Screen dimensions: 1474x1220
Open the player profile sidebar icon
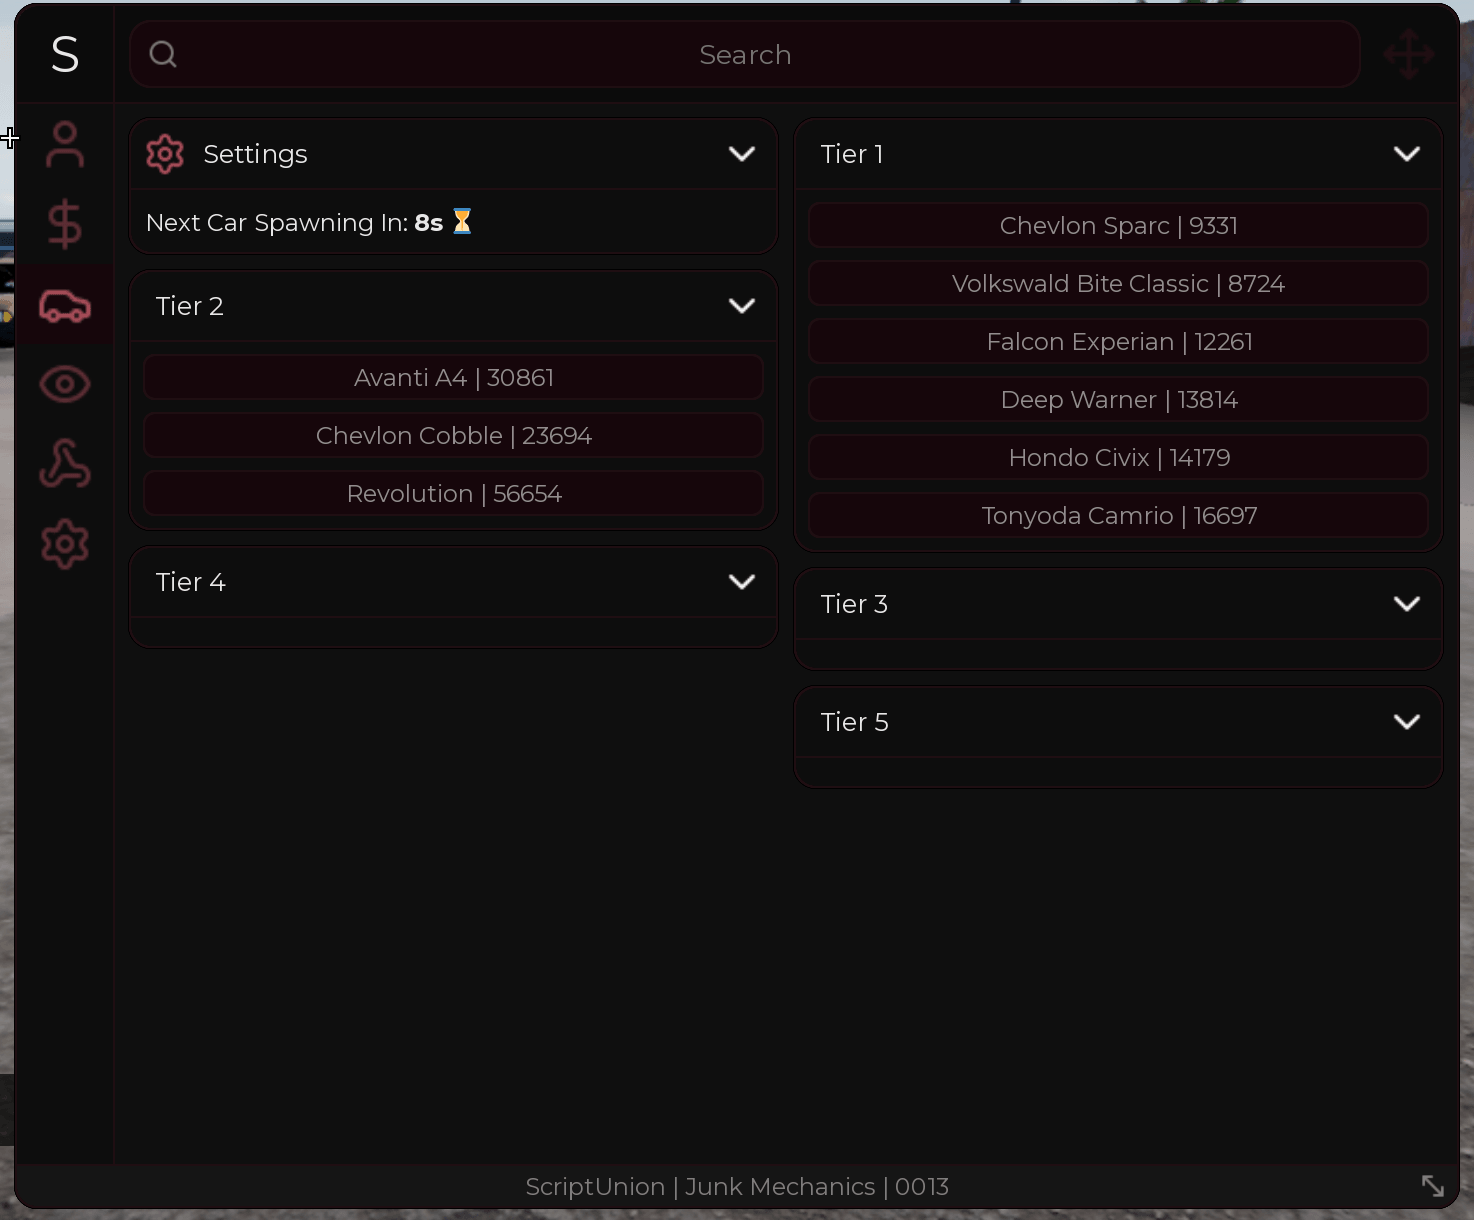click(65, 144)
